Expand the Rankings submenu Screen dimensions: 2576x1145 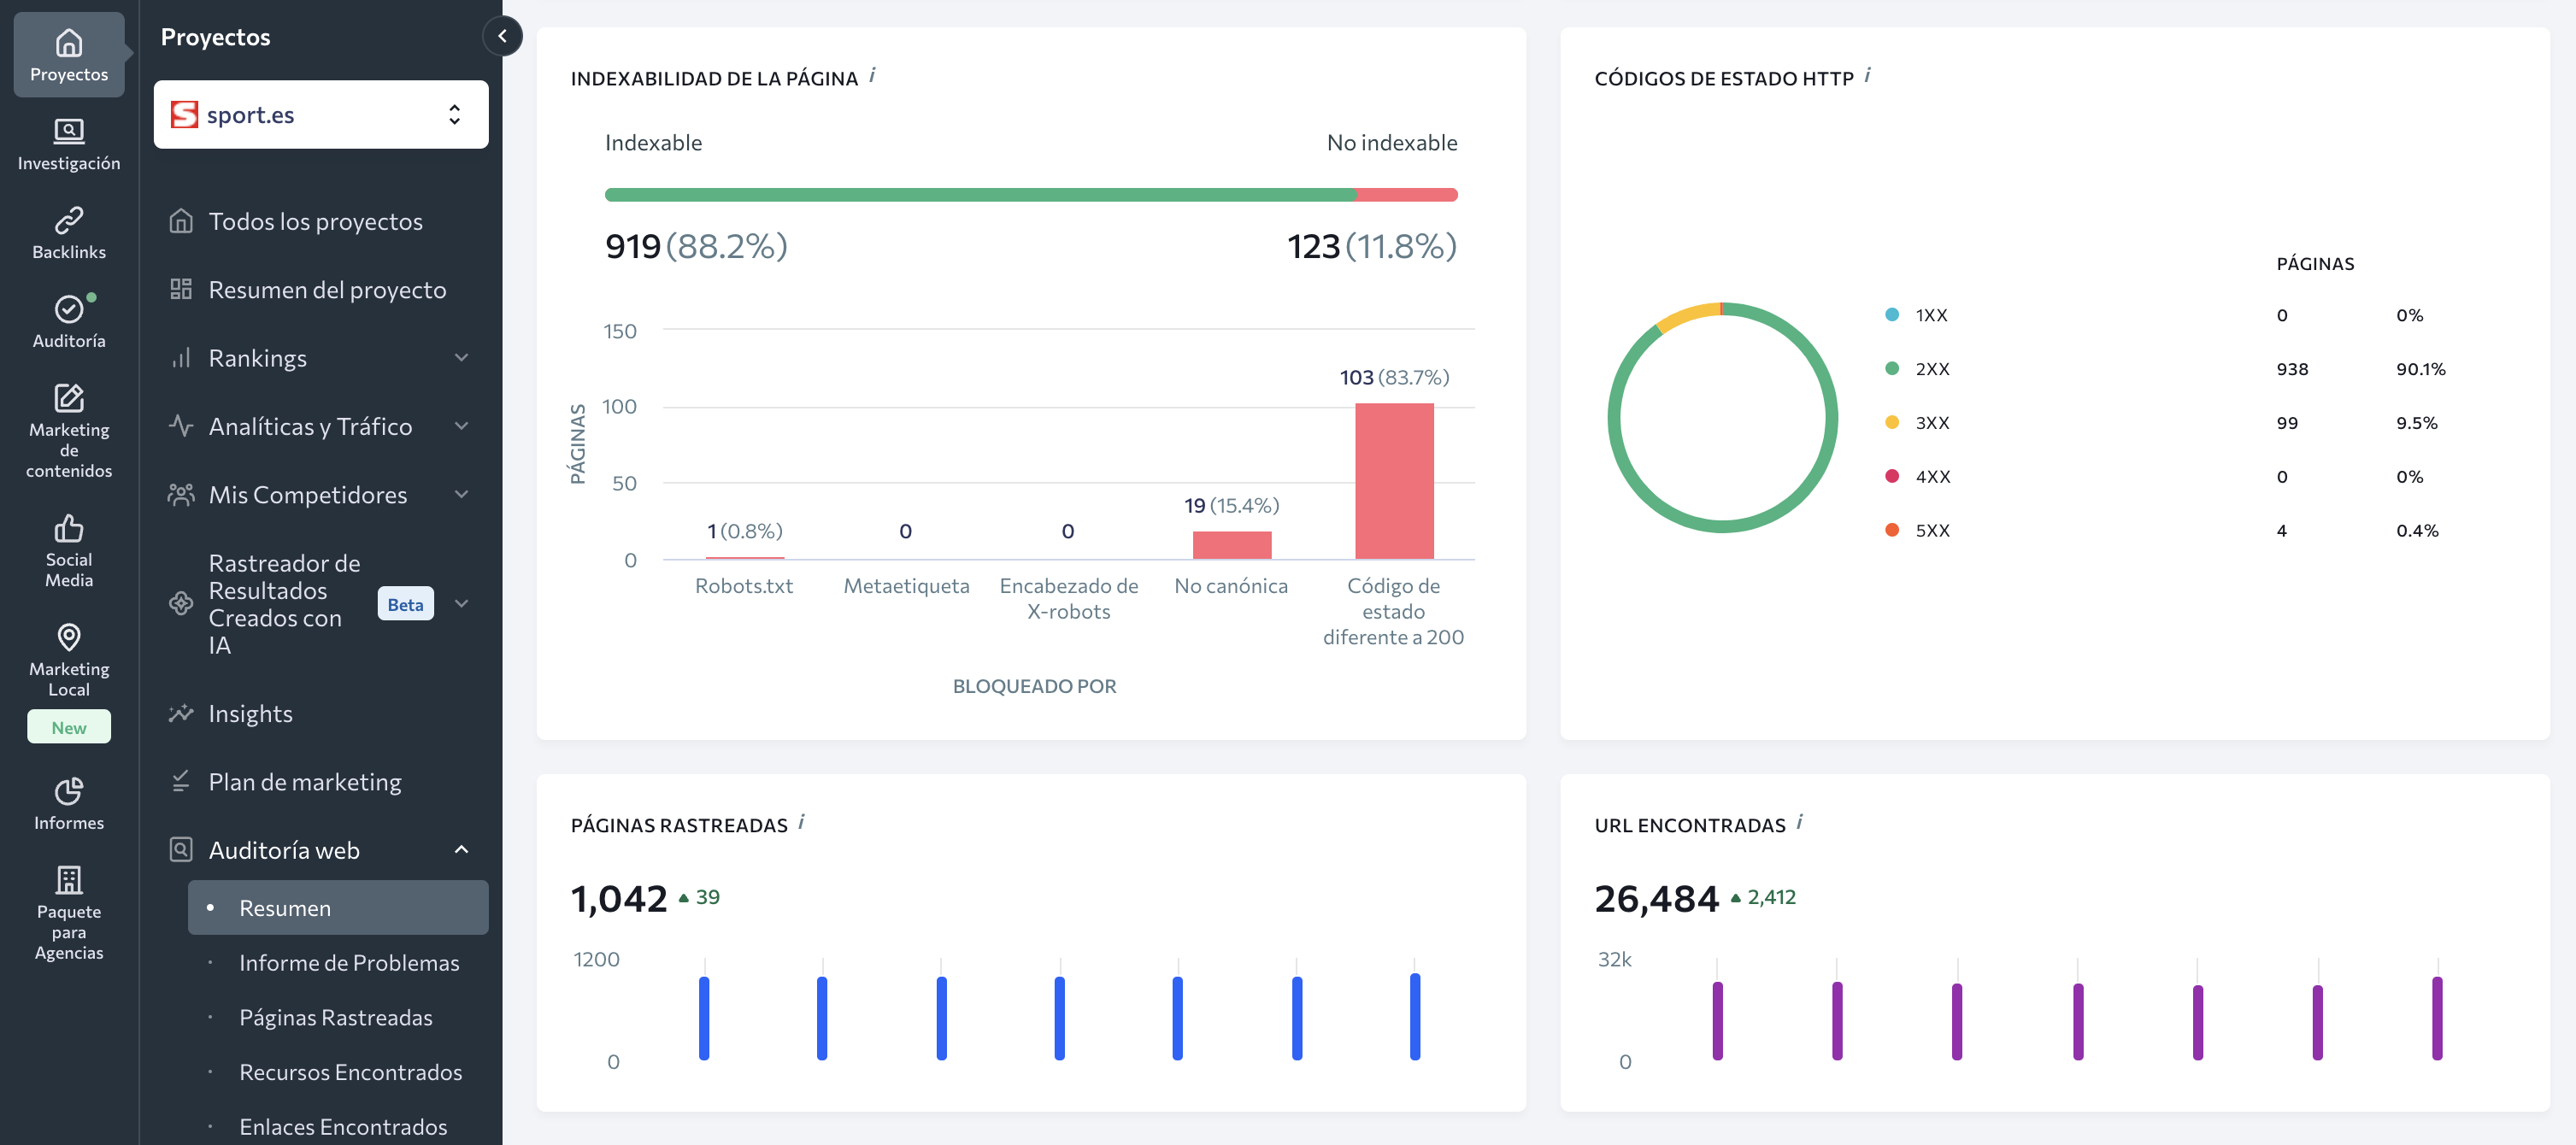[461, 358]
